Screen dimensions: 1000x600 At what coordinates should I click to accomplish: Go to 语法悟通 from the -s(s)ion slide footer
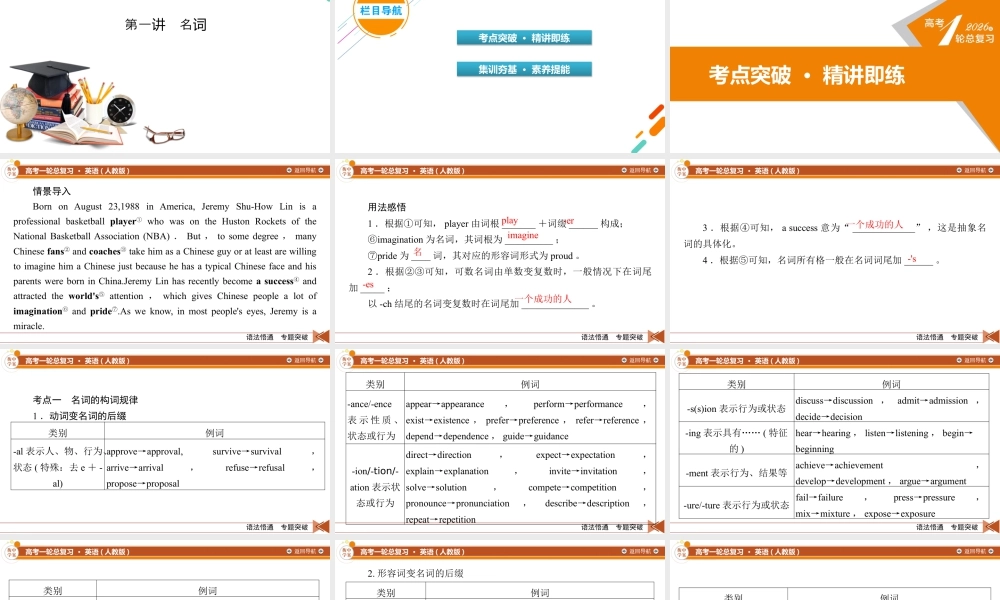click(930, 527)
